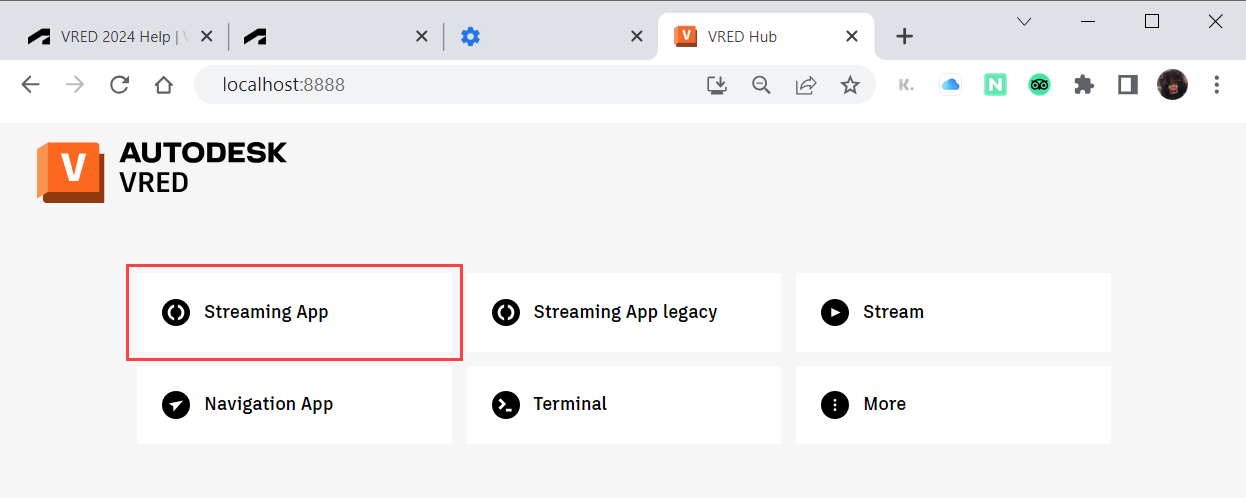The height and width of the screenshot is (498, 1246).
Task: Close the settings gear tab
Action: point(637,36)
